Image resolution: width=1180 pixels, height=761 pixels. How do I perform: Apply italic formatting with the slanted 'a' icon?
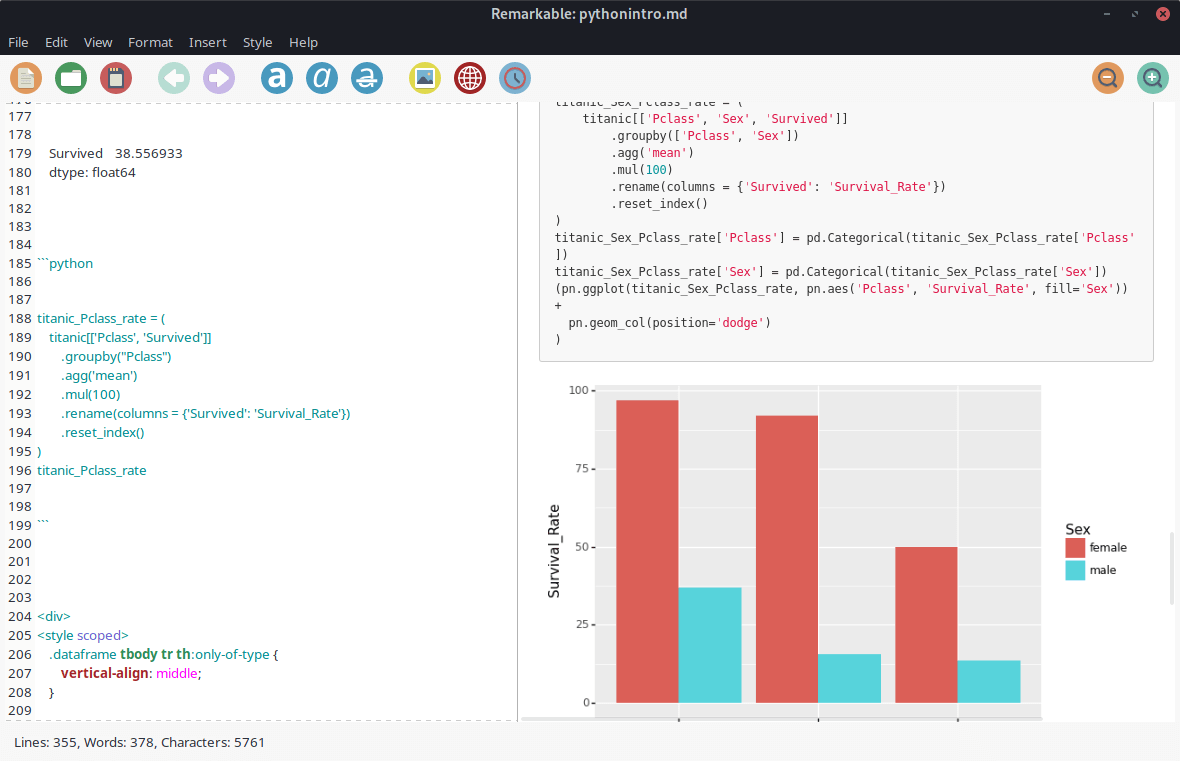tap(322, 78)
